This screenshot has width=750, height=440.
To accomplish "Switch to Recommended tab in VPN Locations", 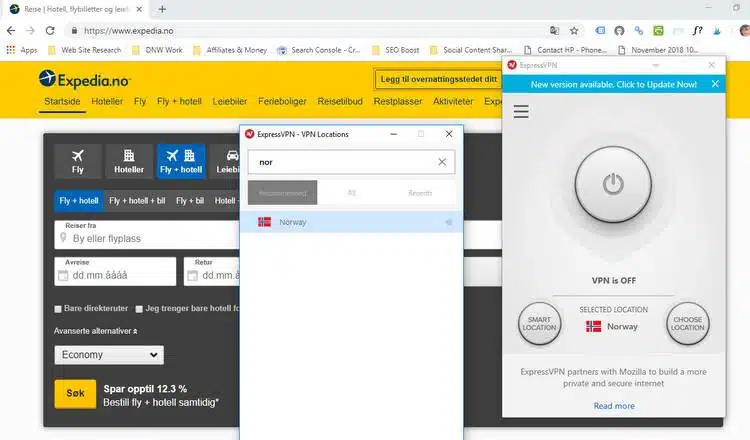I will pyautogui.click(x=282, y=193).
